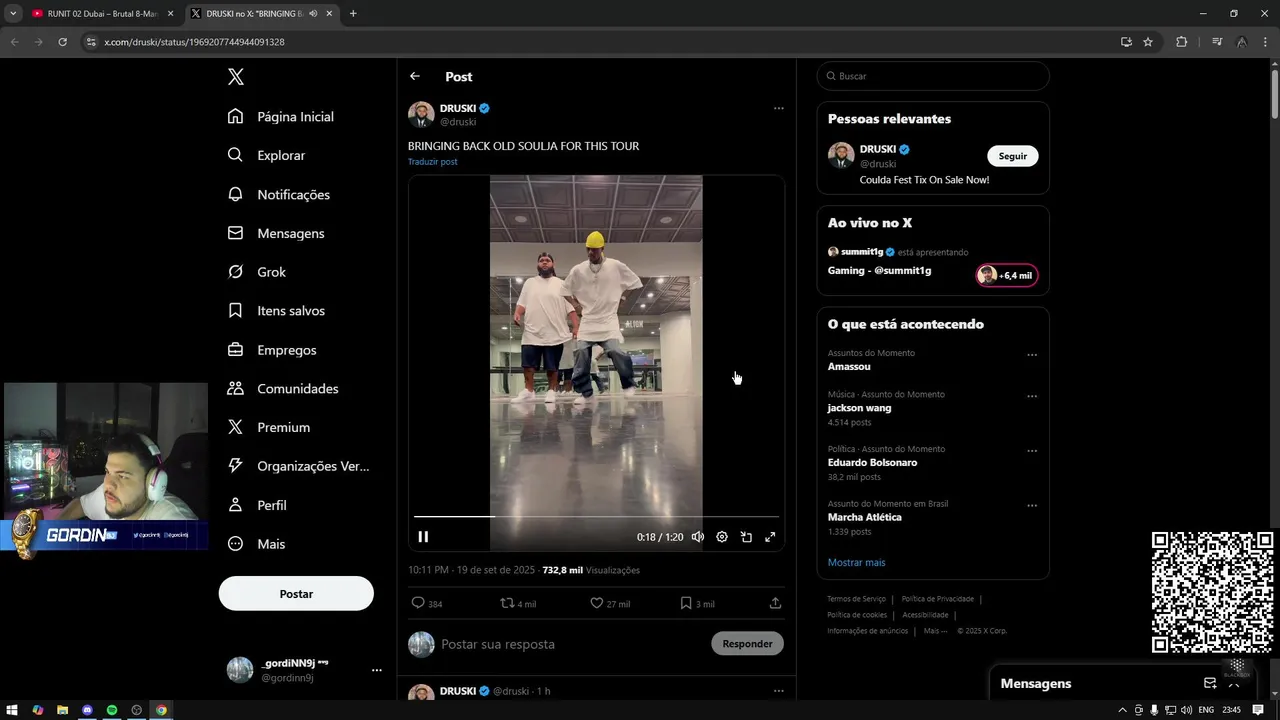Go back using the Post arrow

click(x=415, y=76)
